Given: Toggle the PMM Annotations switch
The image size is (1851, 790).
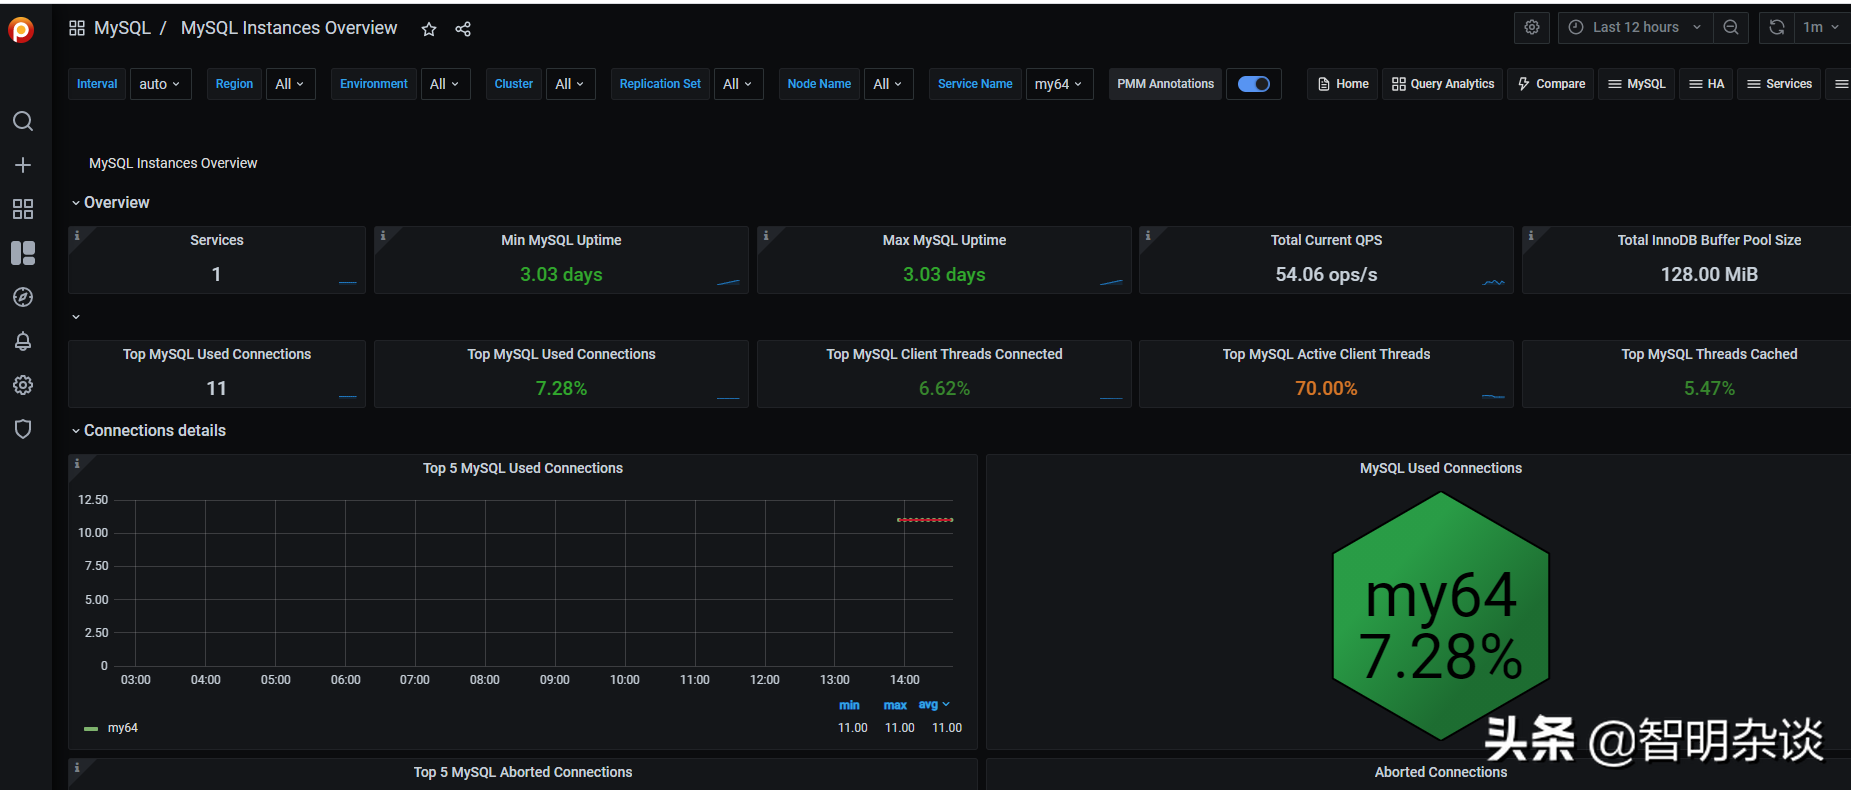Looking at the screenshot, I should pyautogui.click(x=1254, y=84).
